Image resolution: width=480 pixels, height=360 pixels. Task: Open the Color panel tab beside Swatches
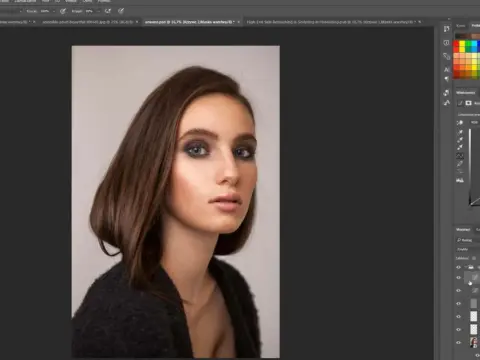[x=461, y=26]
